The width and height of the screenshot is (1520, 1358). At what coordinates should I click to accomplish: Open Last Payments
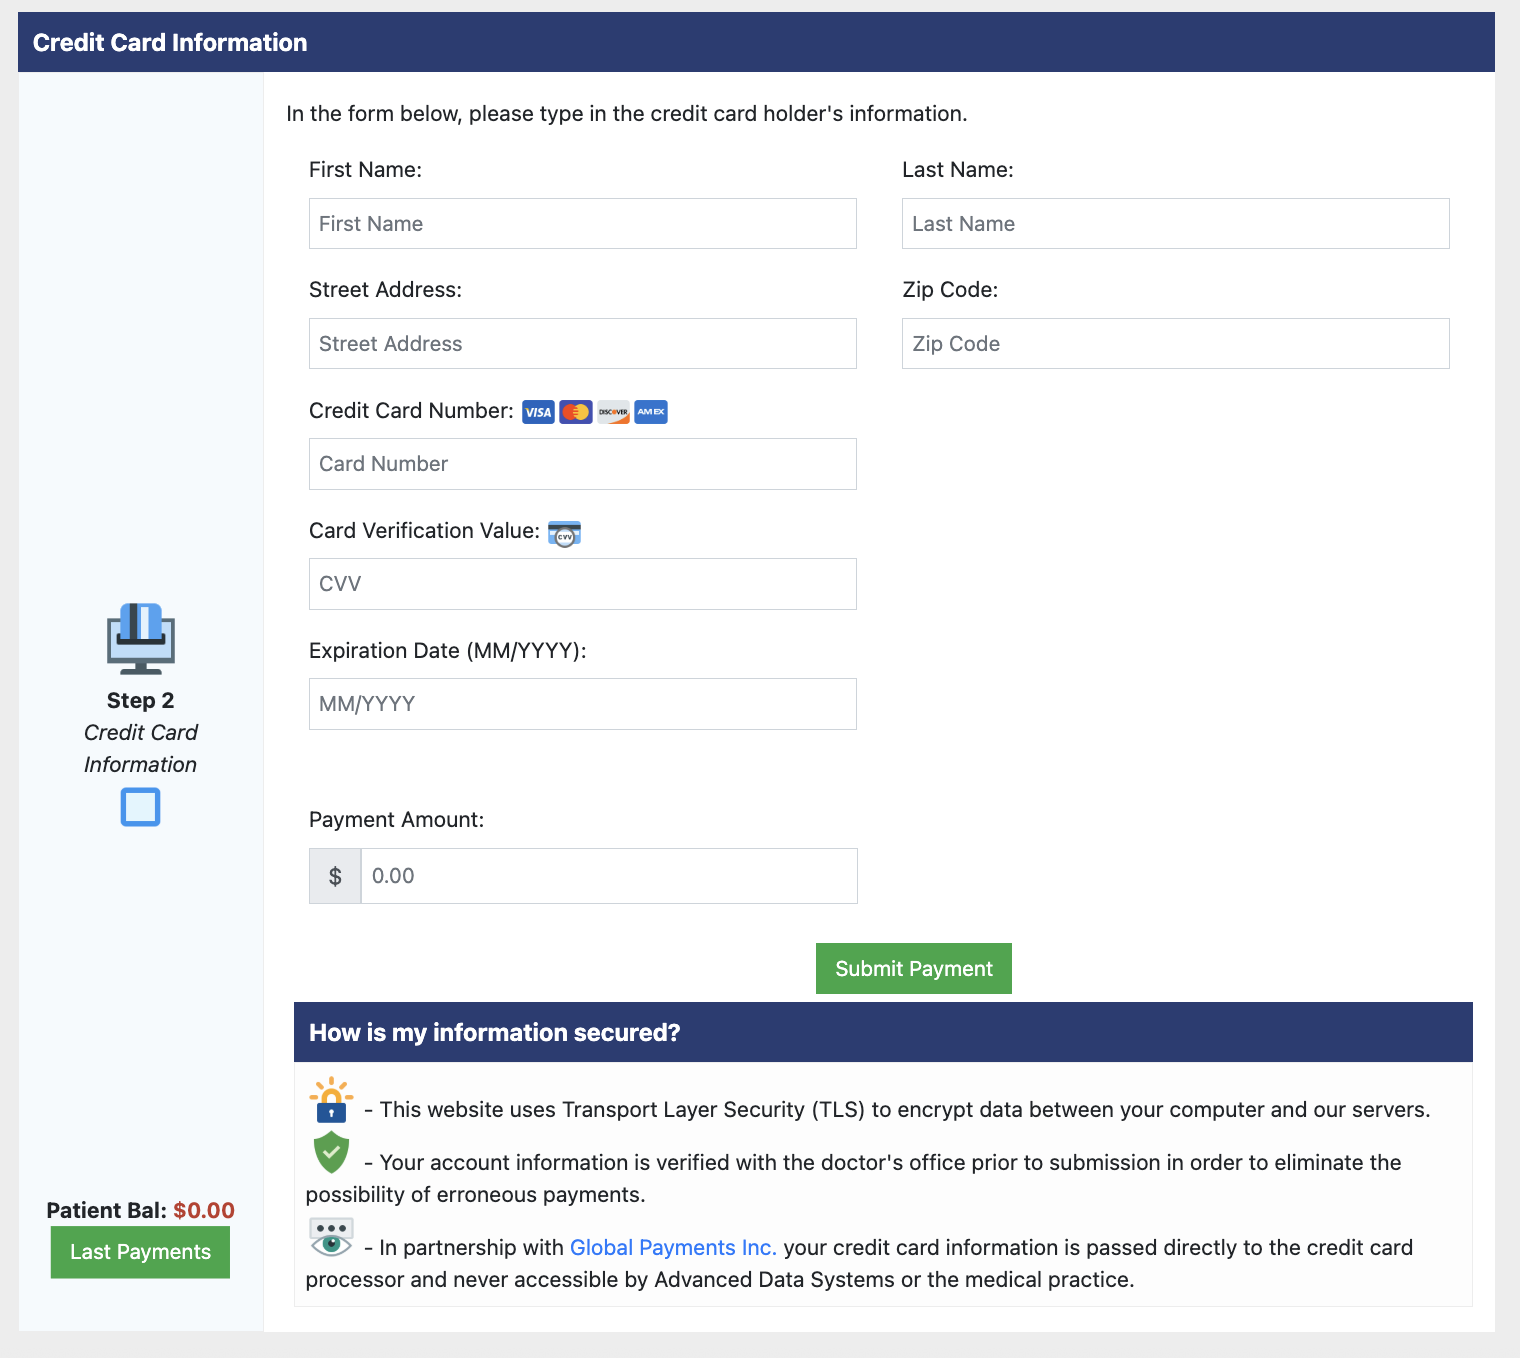[140, 1251]
